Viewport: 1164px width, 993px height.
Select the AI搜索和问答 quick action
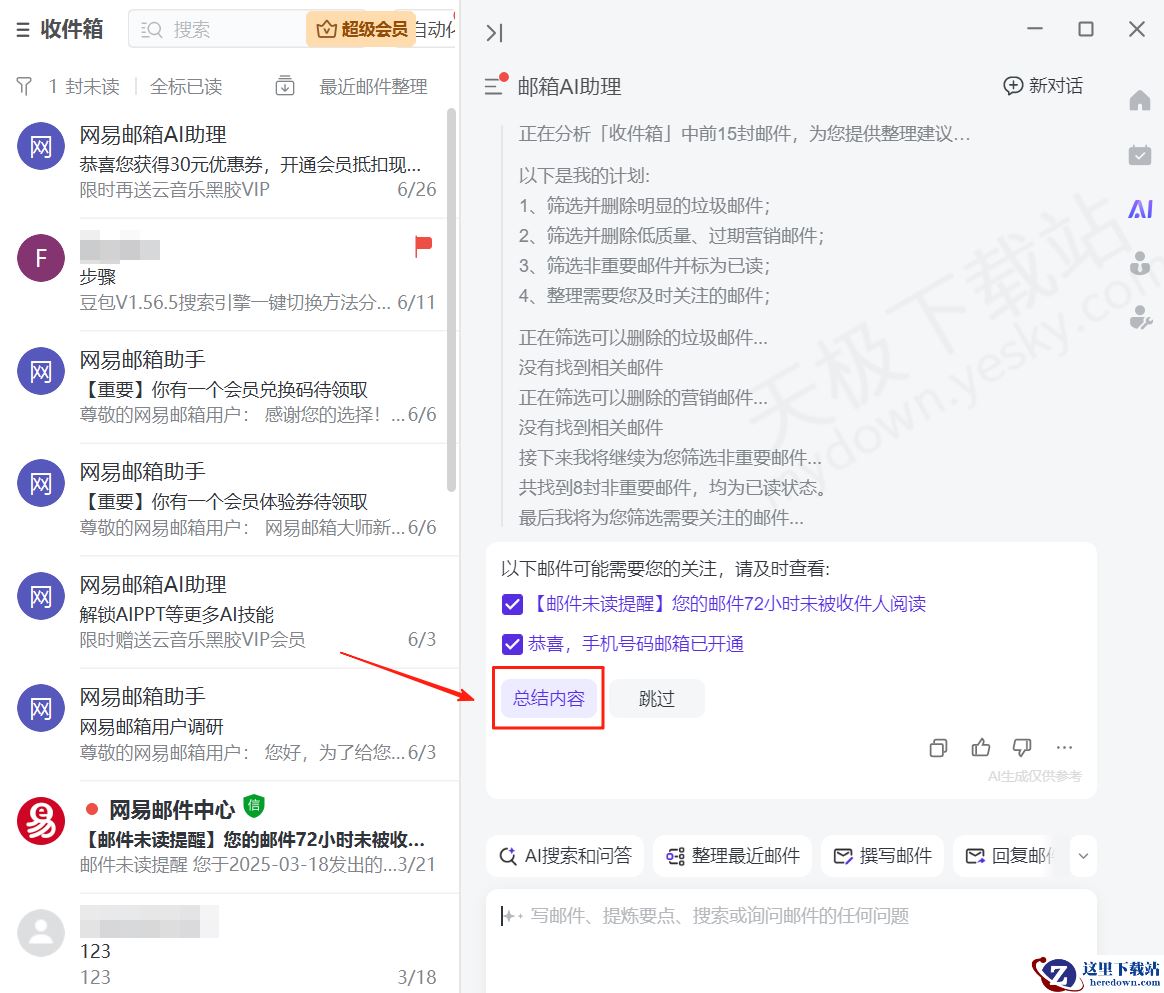point(566,856)
